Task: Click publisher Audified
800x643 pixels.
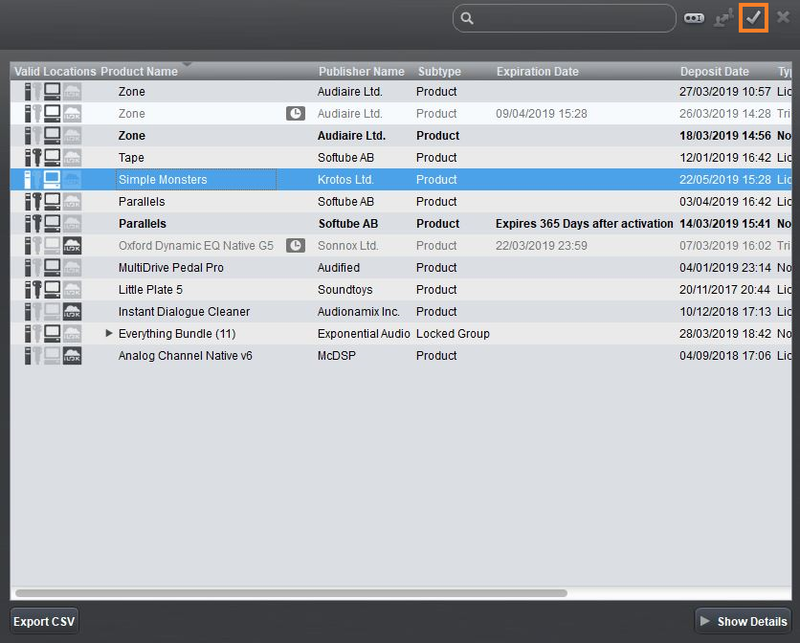Action: [x=338, y=267]
